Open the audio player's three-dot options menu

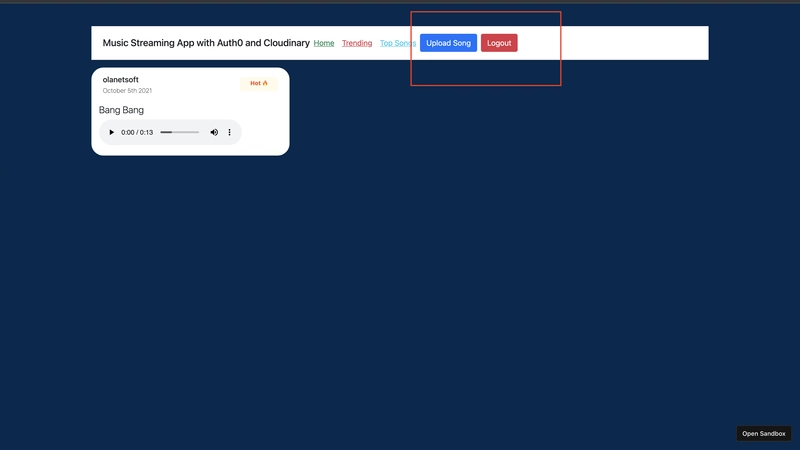tap(229, 132)
